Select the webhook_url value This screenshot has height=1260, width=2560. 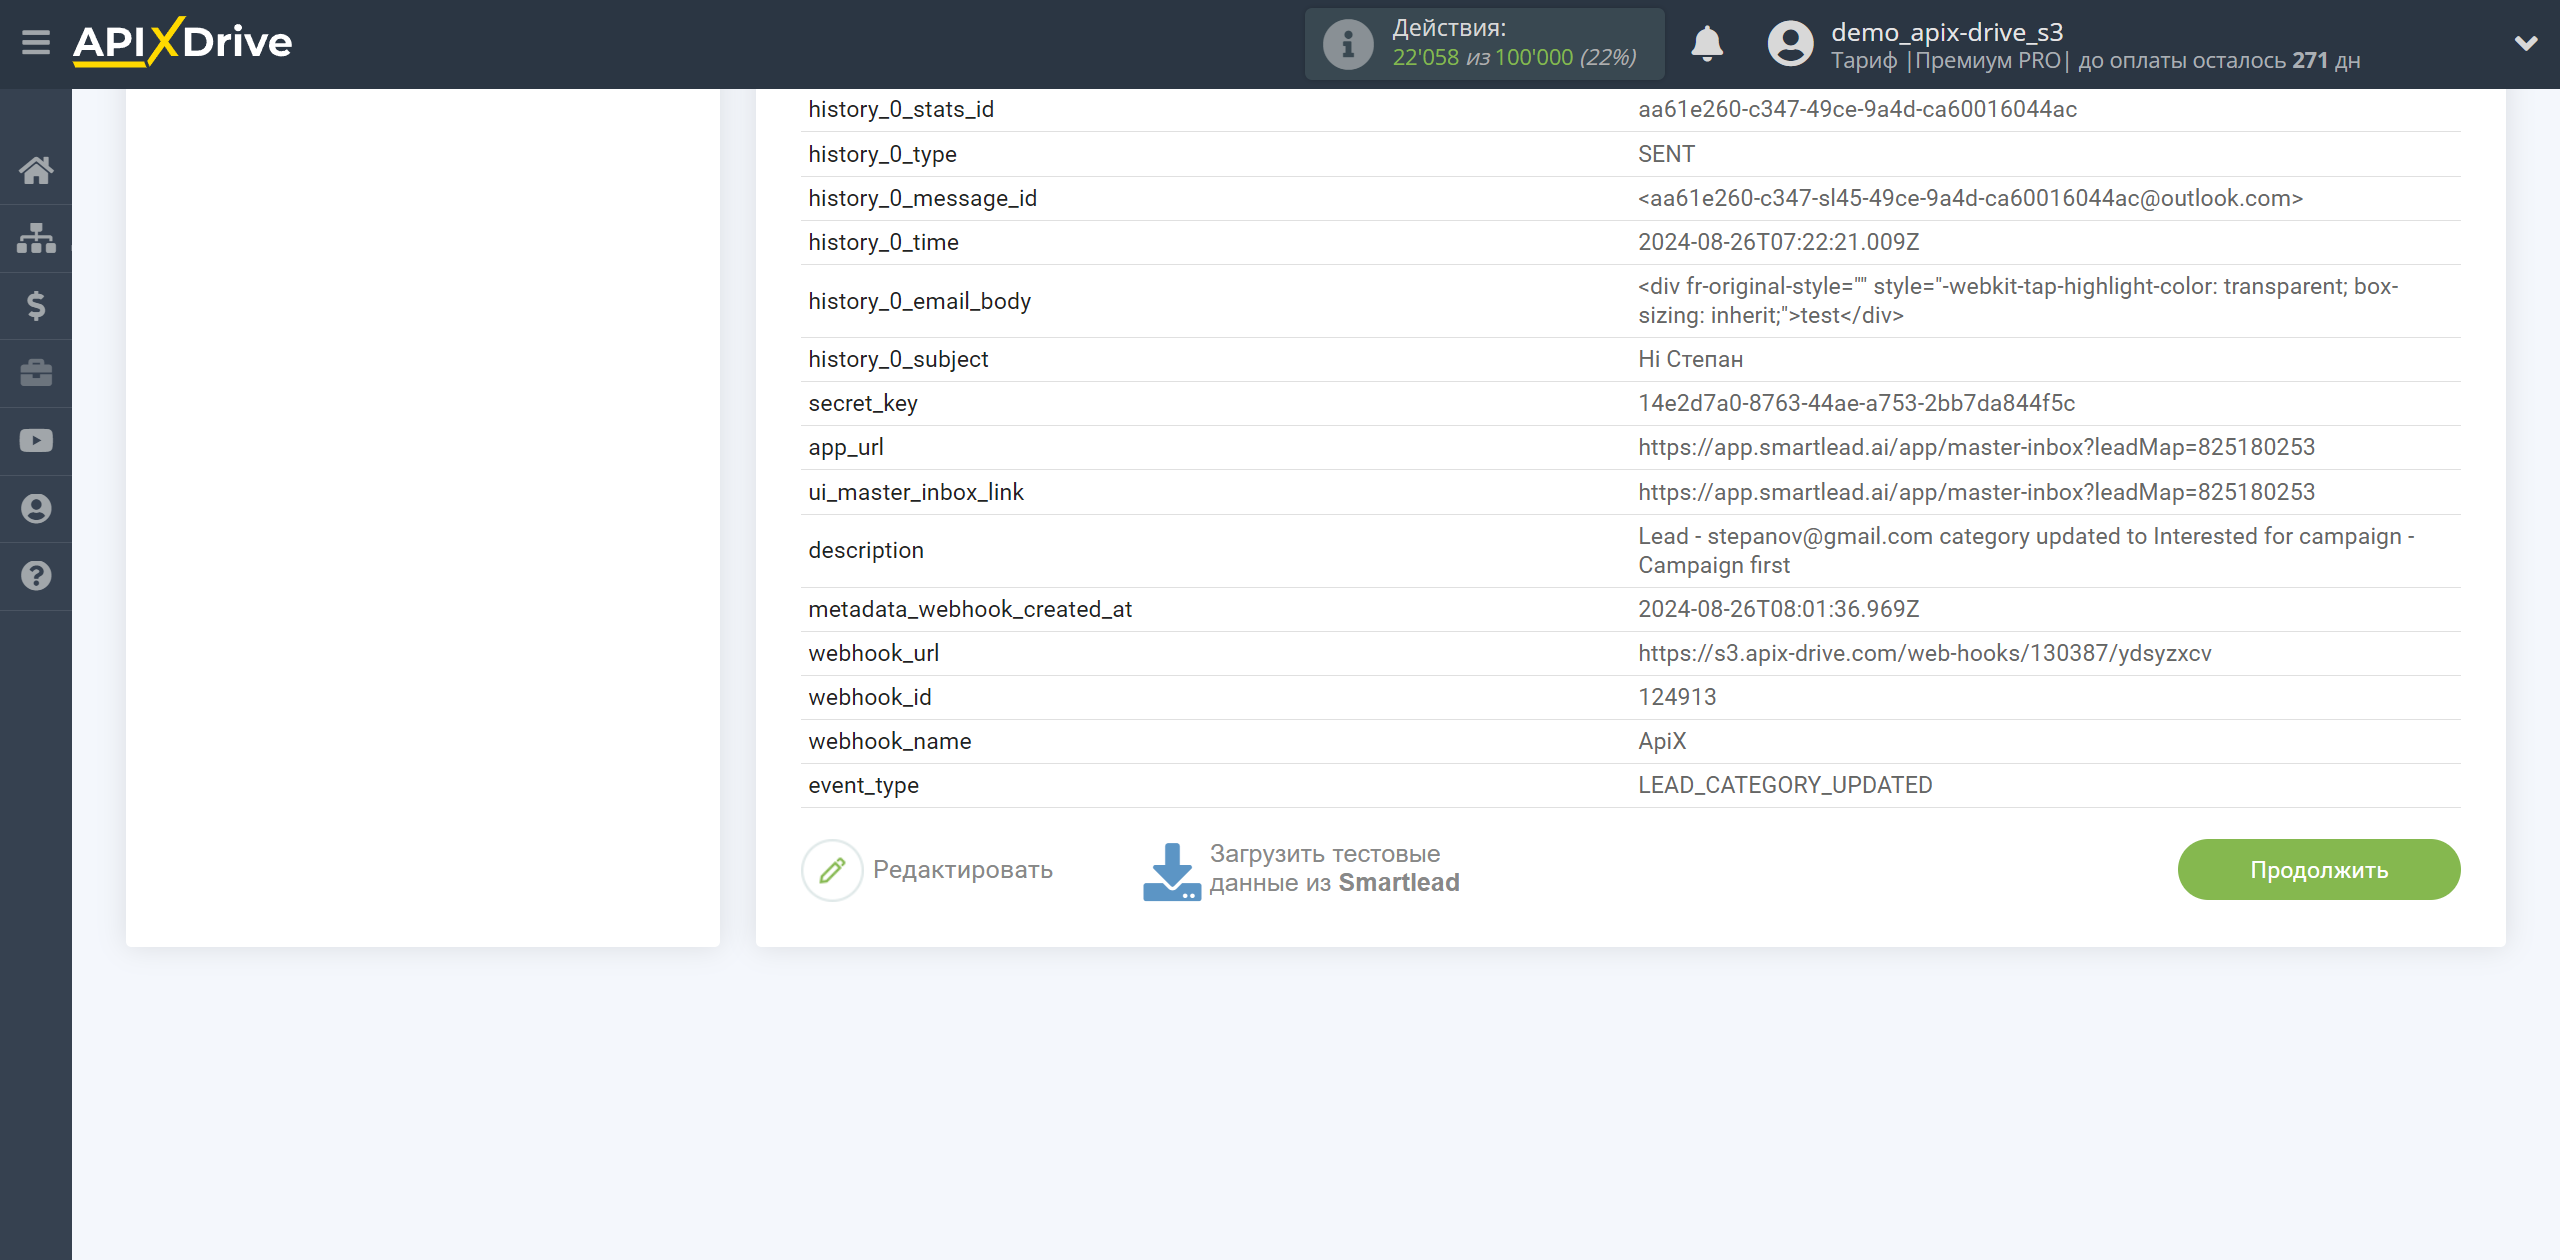click(1924, 654)
